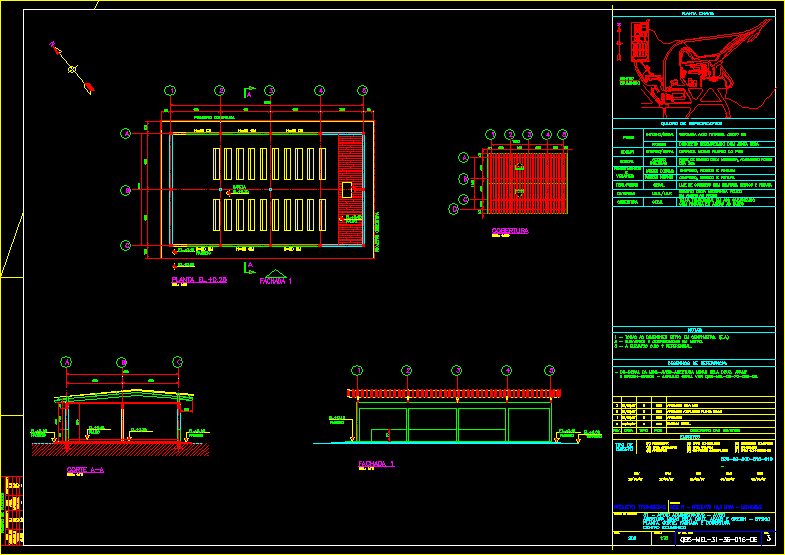785x555 pixels.
Task: Click the CORTE A-A section title
Action: [85, 469]
